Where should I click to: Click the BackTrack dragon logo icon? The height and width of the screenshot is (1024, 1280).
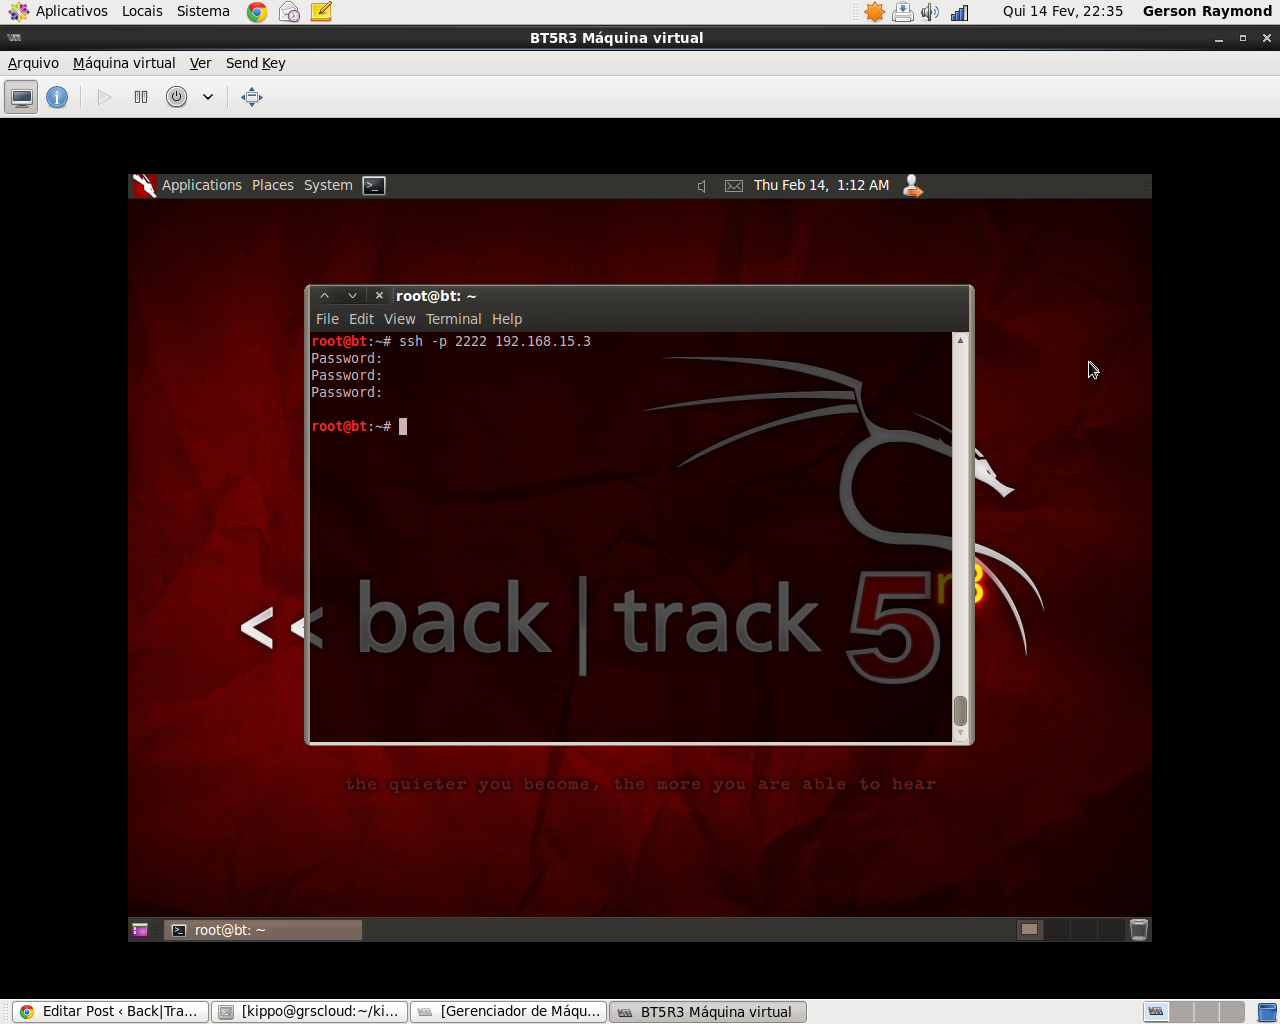click(145, 185)
